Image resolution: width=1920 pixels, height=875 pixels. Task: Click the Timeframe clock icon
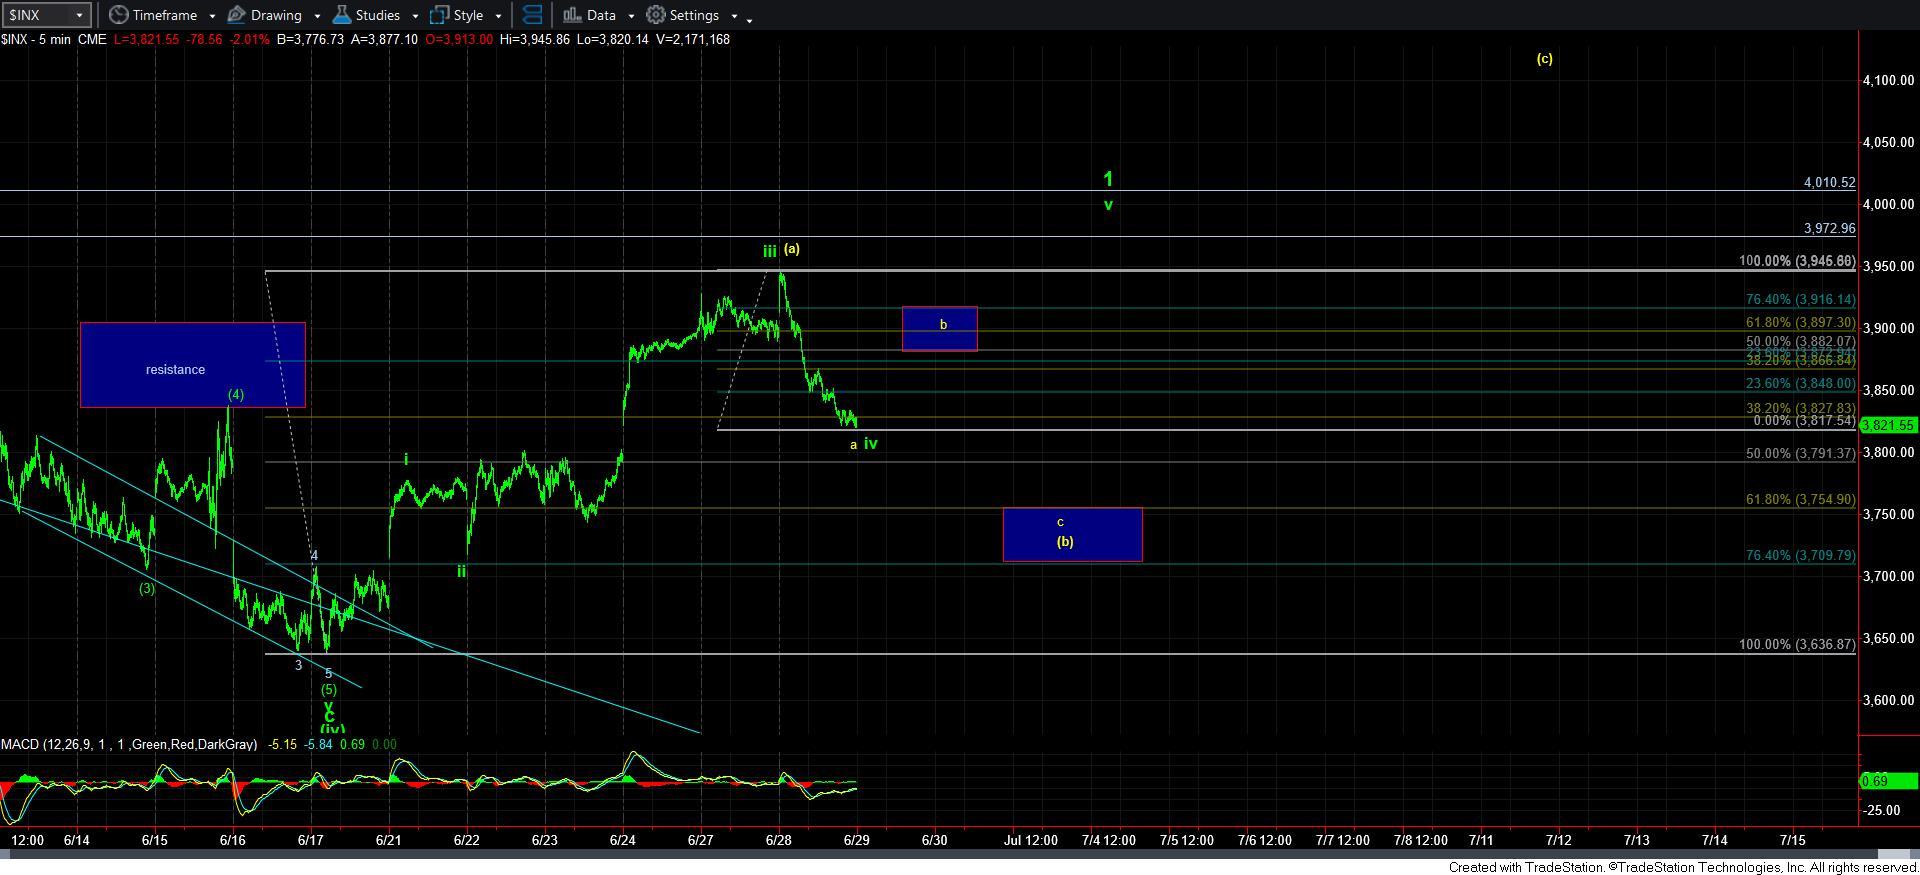pyautogui.click(x=119, y=15)
